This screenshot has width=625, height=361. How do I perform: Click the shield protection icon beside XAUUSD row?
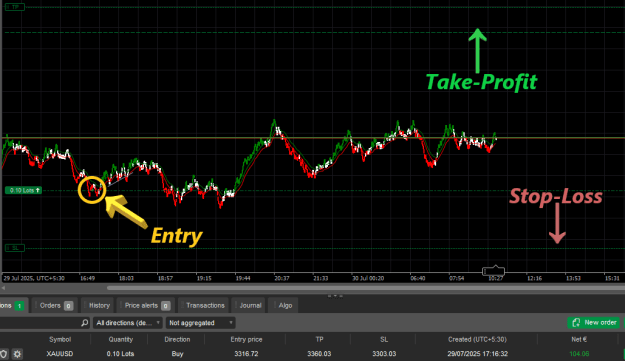point(4,354)
